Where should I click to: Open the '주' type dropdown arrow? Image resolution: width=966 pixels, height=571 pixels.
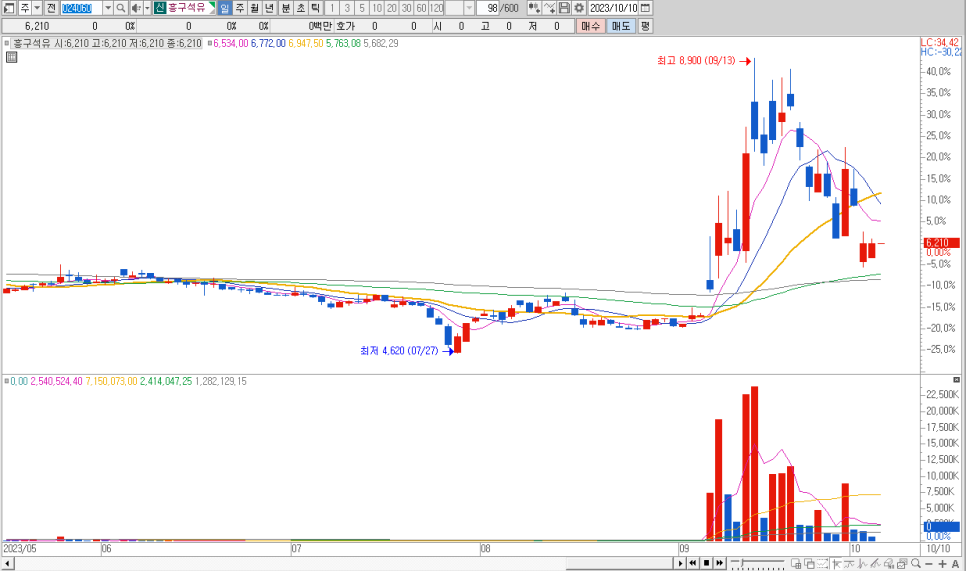(37, 8)
